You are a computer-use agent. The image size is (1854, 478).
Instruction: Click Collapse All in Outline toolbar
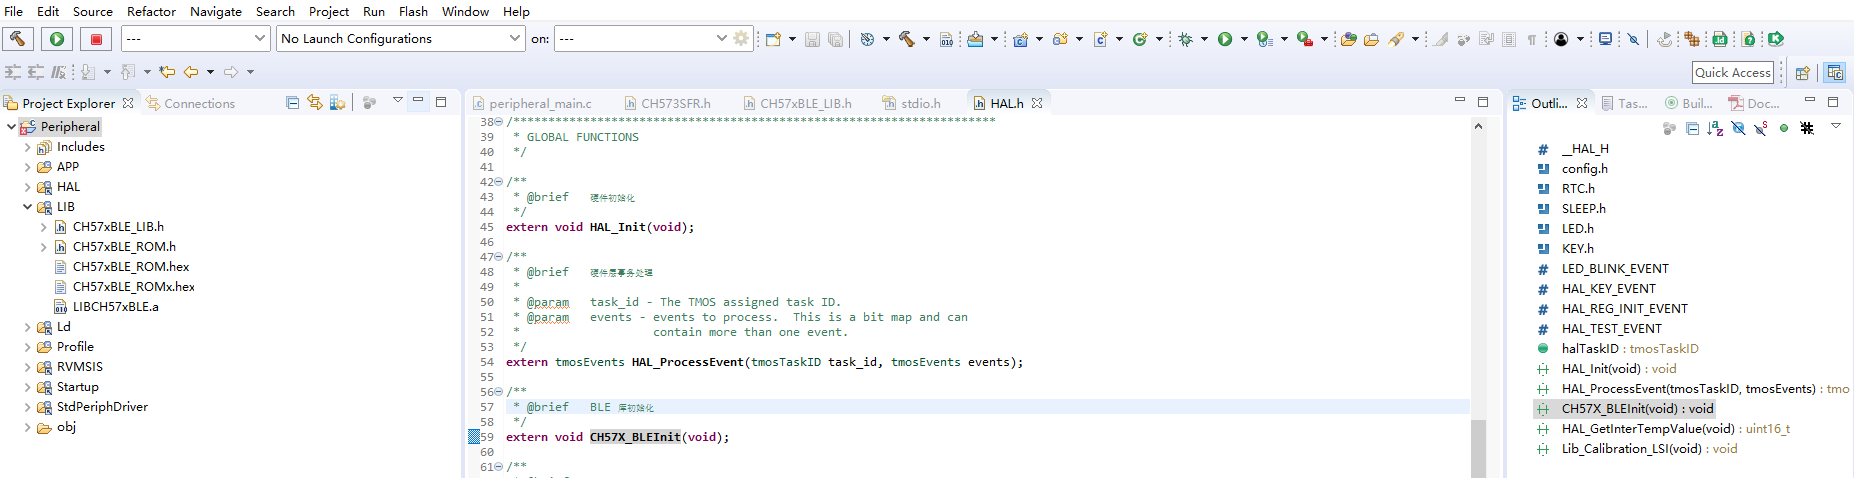click(1692, 128)
